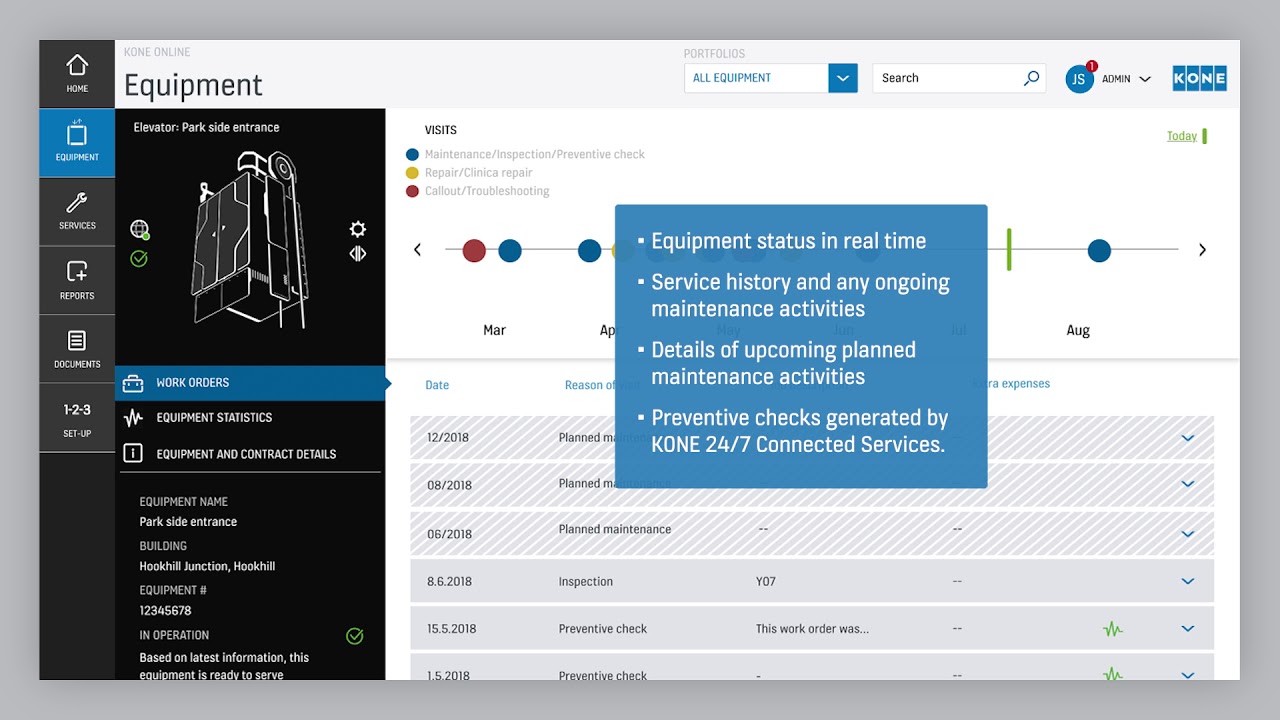Select the blue marker next to the red one
The height and width of the screenshot is (720, 1280).
coord(510,250)
